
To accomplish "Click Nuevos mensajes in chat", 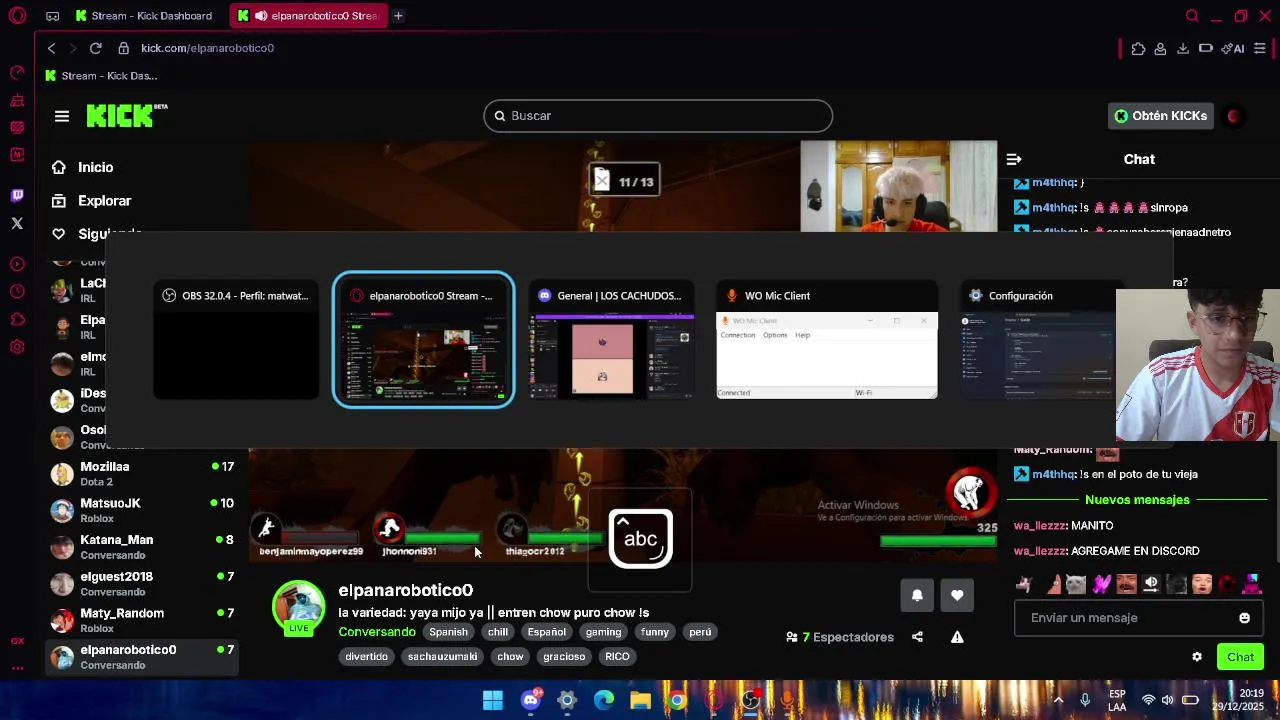I will [1137, 500].
